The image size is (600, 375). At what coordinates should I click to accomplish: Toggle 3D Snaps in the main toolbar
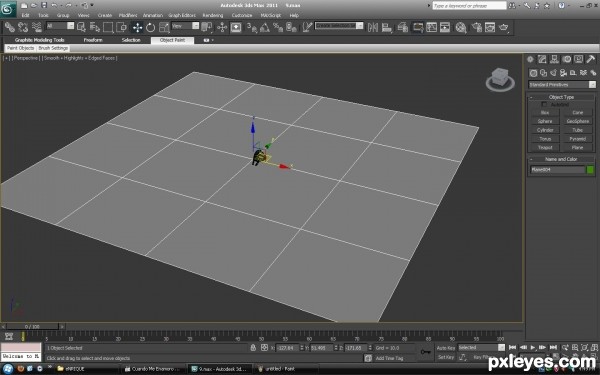pyautogui.click(x=251, y=27)
